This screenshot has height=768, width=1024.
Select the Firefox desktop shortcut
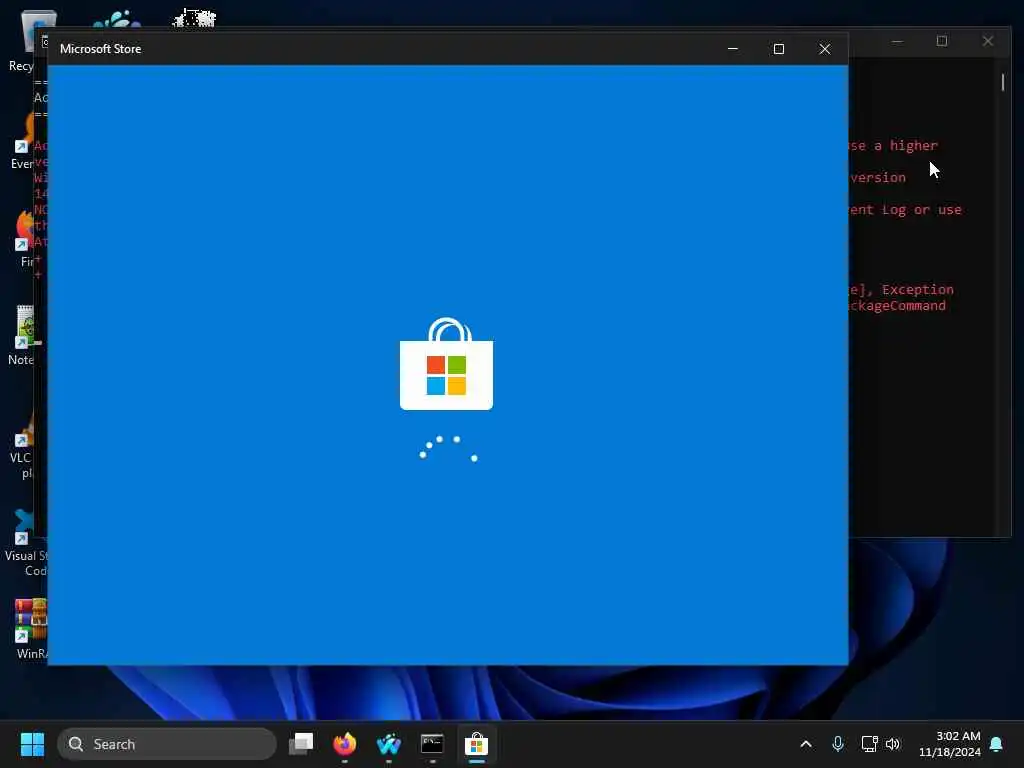point(25,240)
